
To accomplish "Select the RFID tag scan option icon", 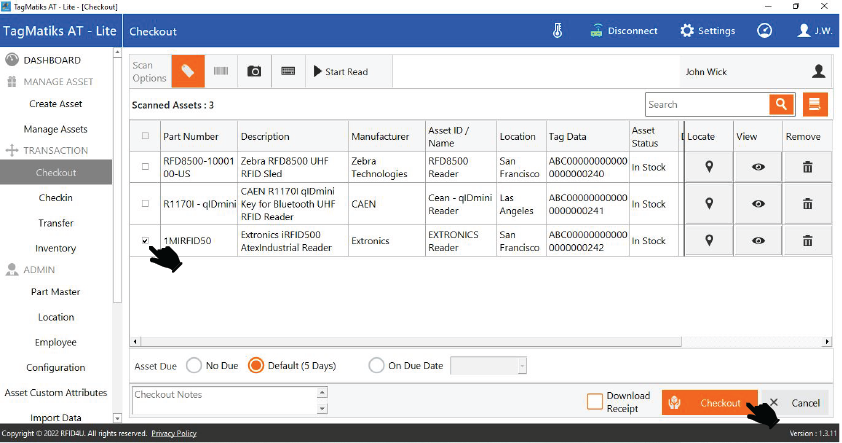I will point(187,71).
